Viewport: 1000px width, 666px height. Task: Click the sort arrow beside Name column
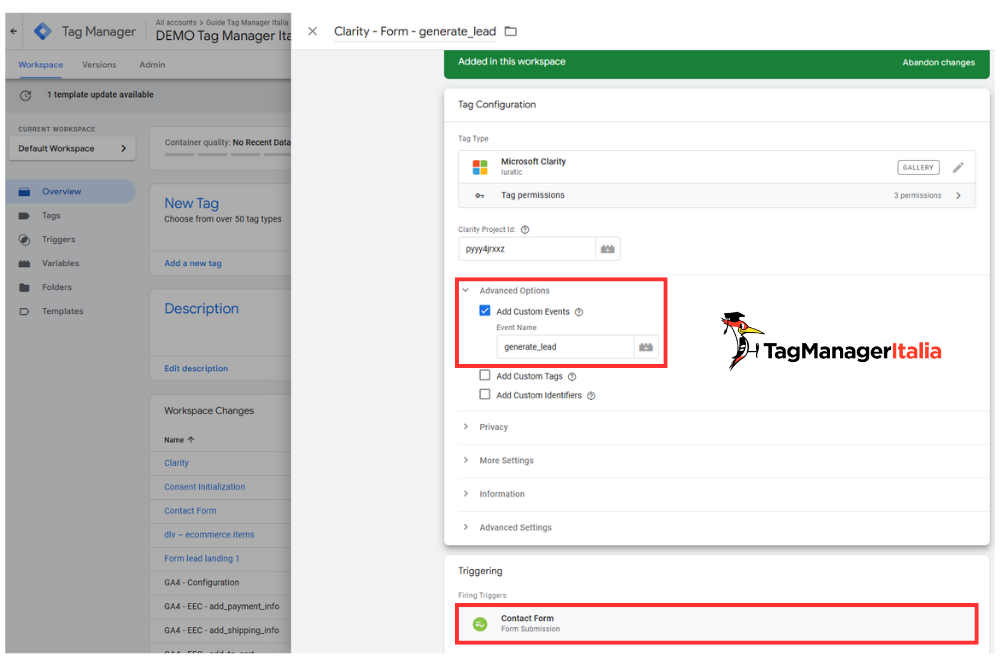[191, 440]
